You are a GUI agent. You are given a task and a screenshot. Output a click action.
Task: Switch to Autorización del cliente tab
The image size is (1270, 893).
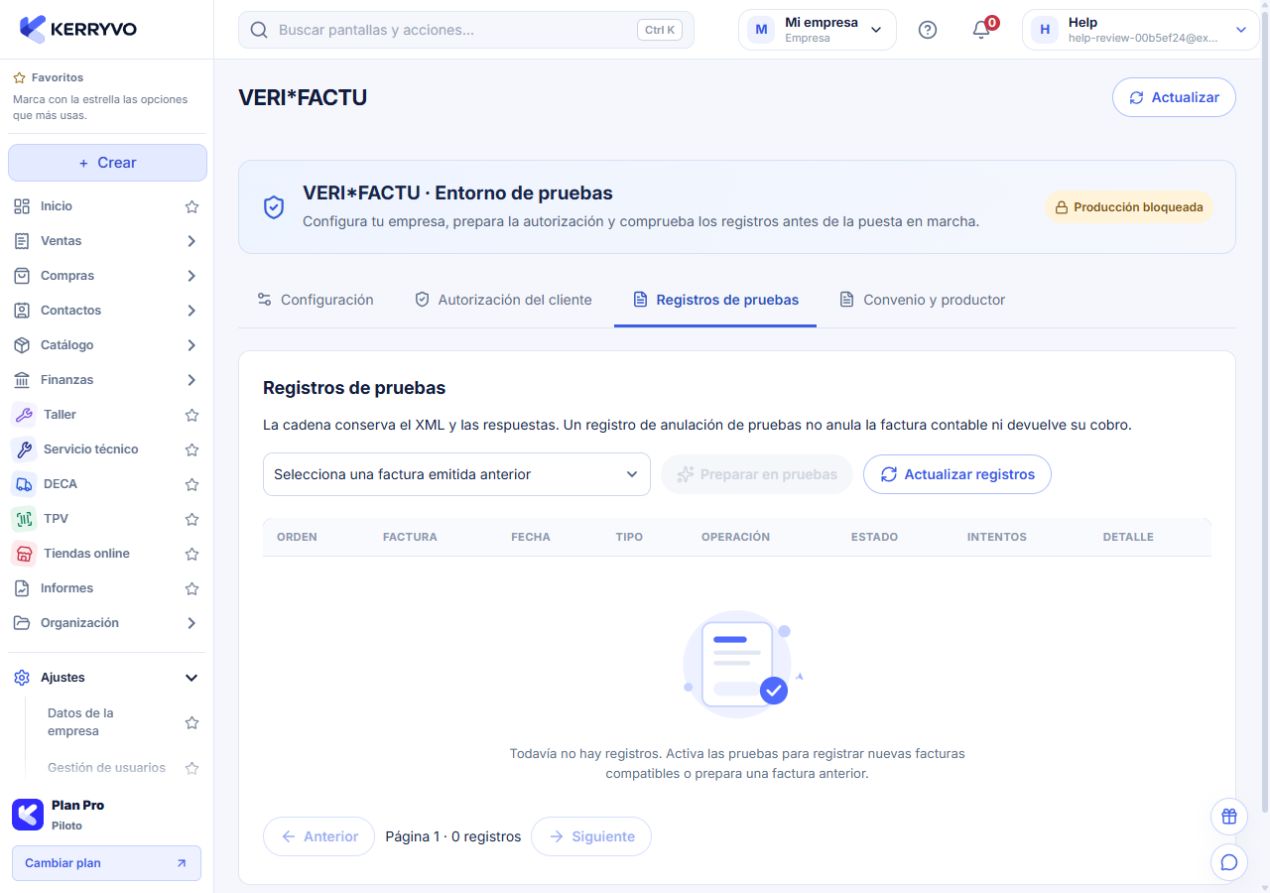(503, 300)
